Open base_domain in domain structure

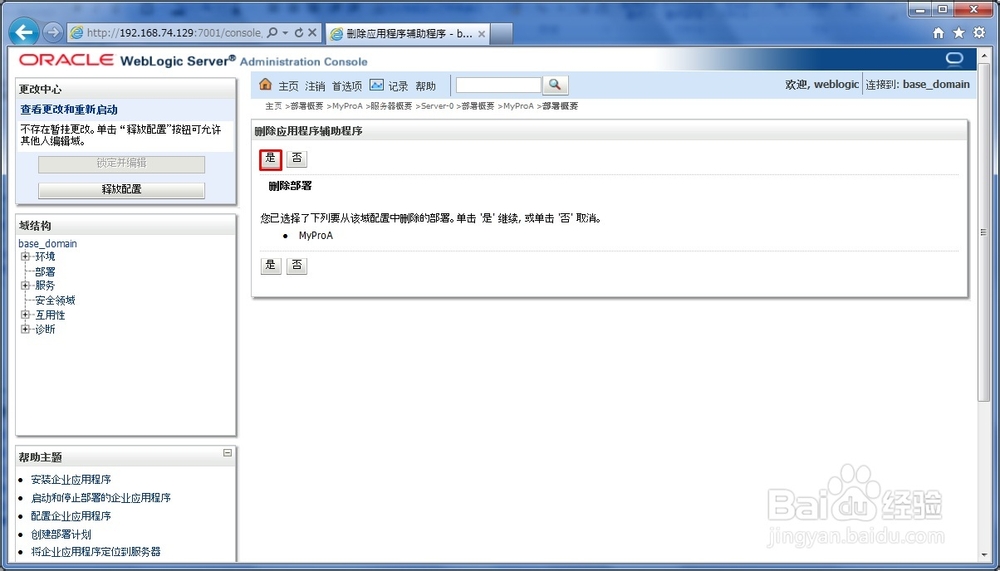[48, 244]
